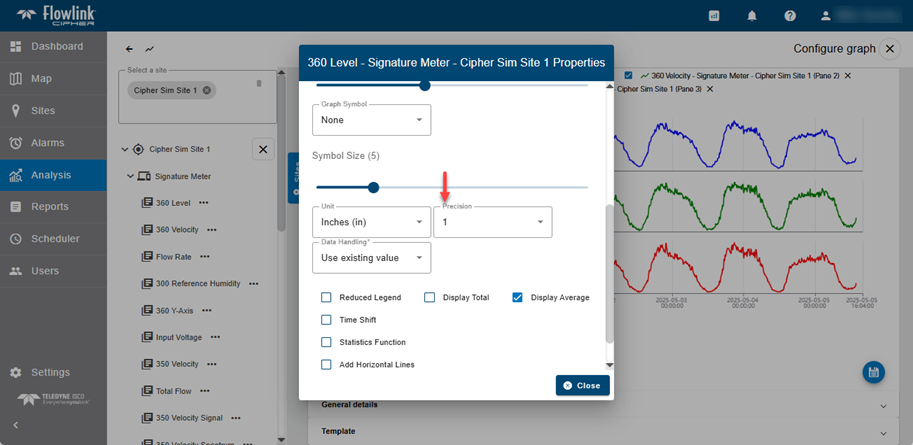Go to the Dashboard menu item
Viewport: 913px width, 445px height.
tap(56, 47)
